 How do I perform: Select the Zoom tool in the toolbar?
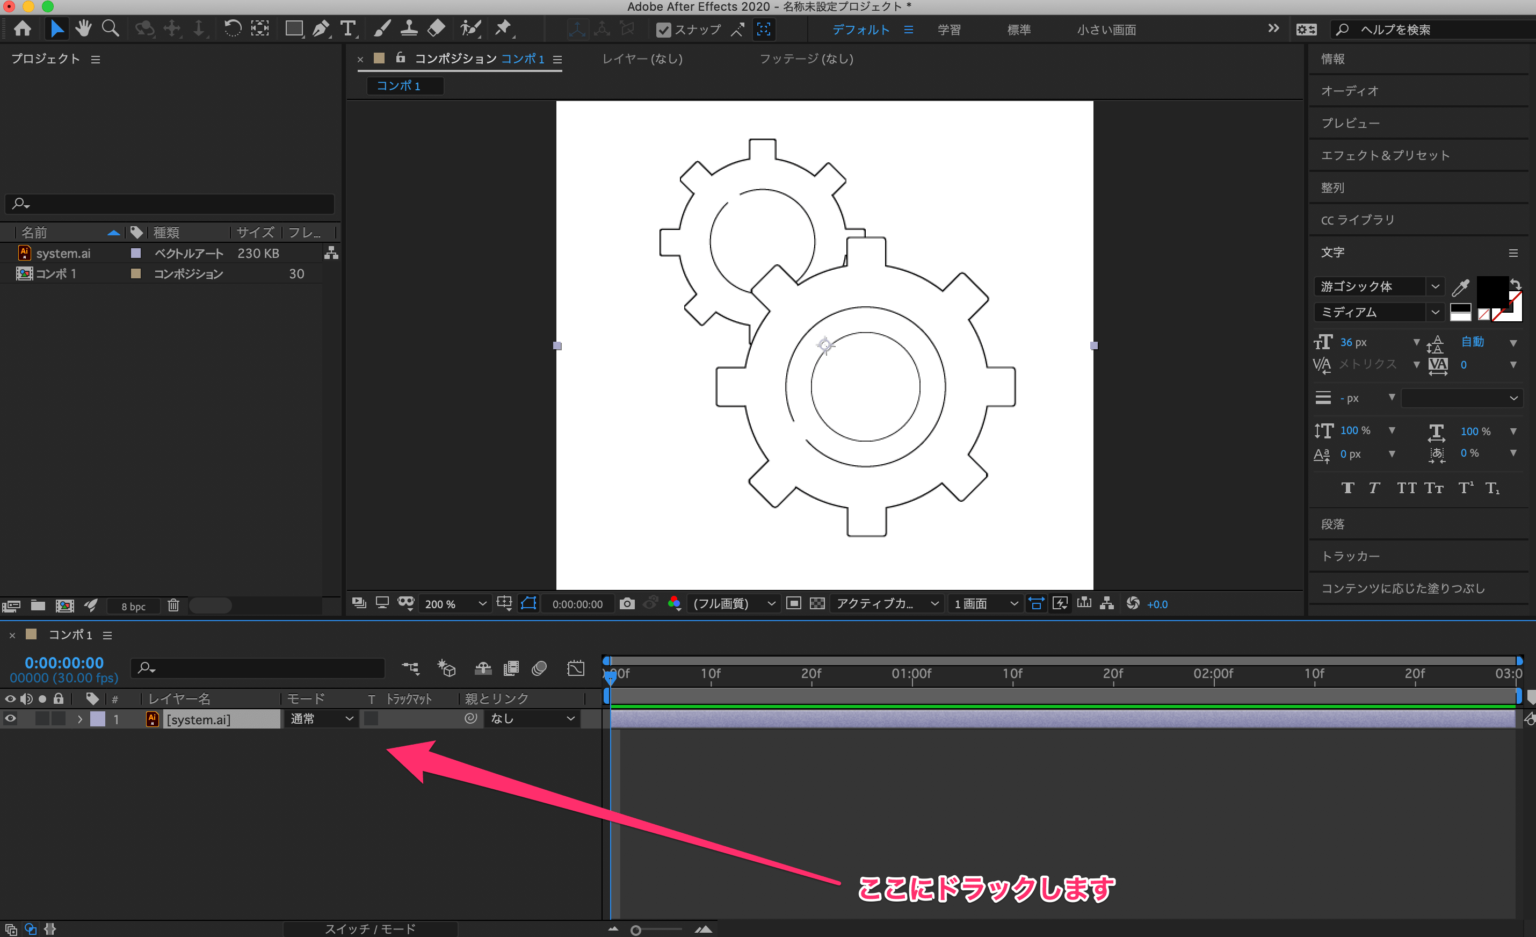coord(110,29)
